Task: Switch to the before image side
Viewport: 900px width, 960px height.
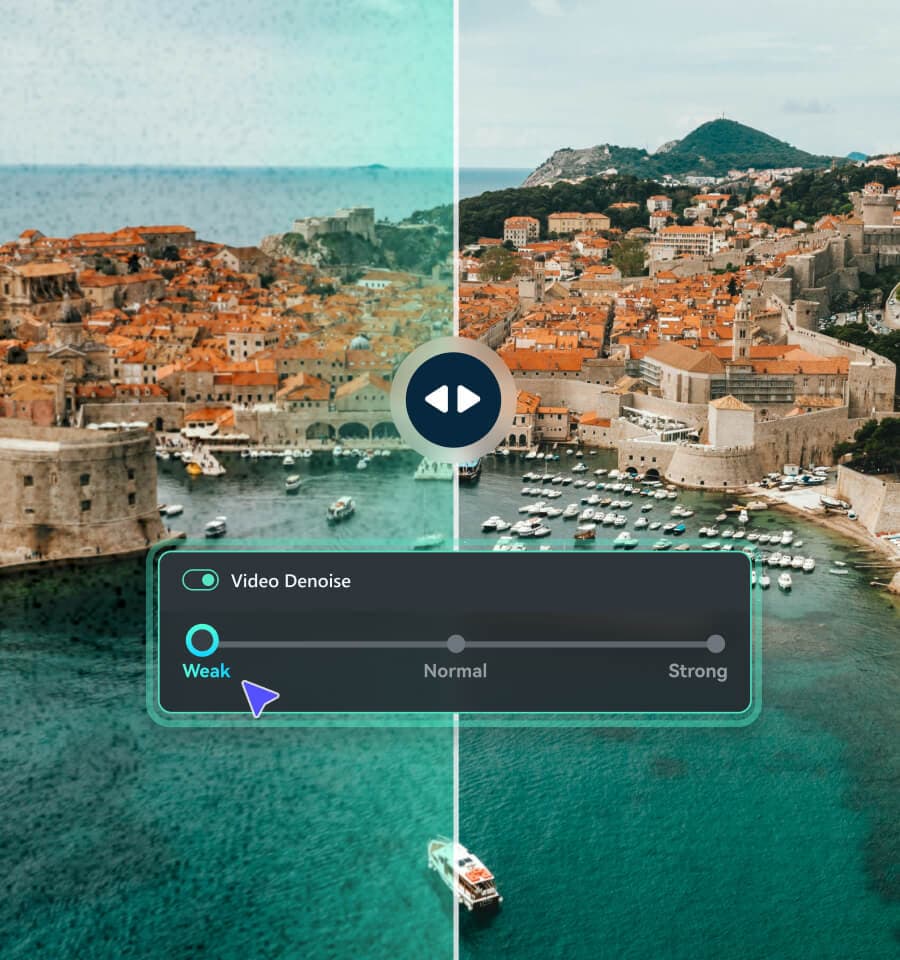Action: click(220, 300)
